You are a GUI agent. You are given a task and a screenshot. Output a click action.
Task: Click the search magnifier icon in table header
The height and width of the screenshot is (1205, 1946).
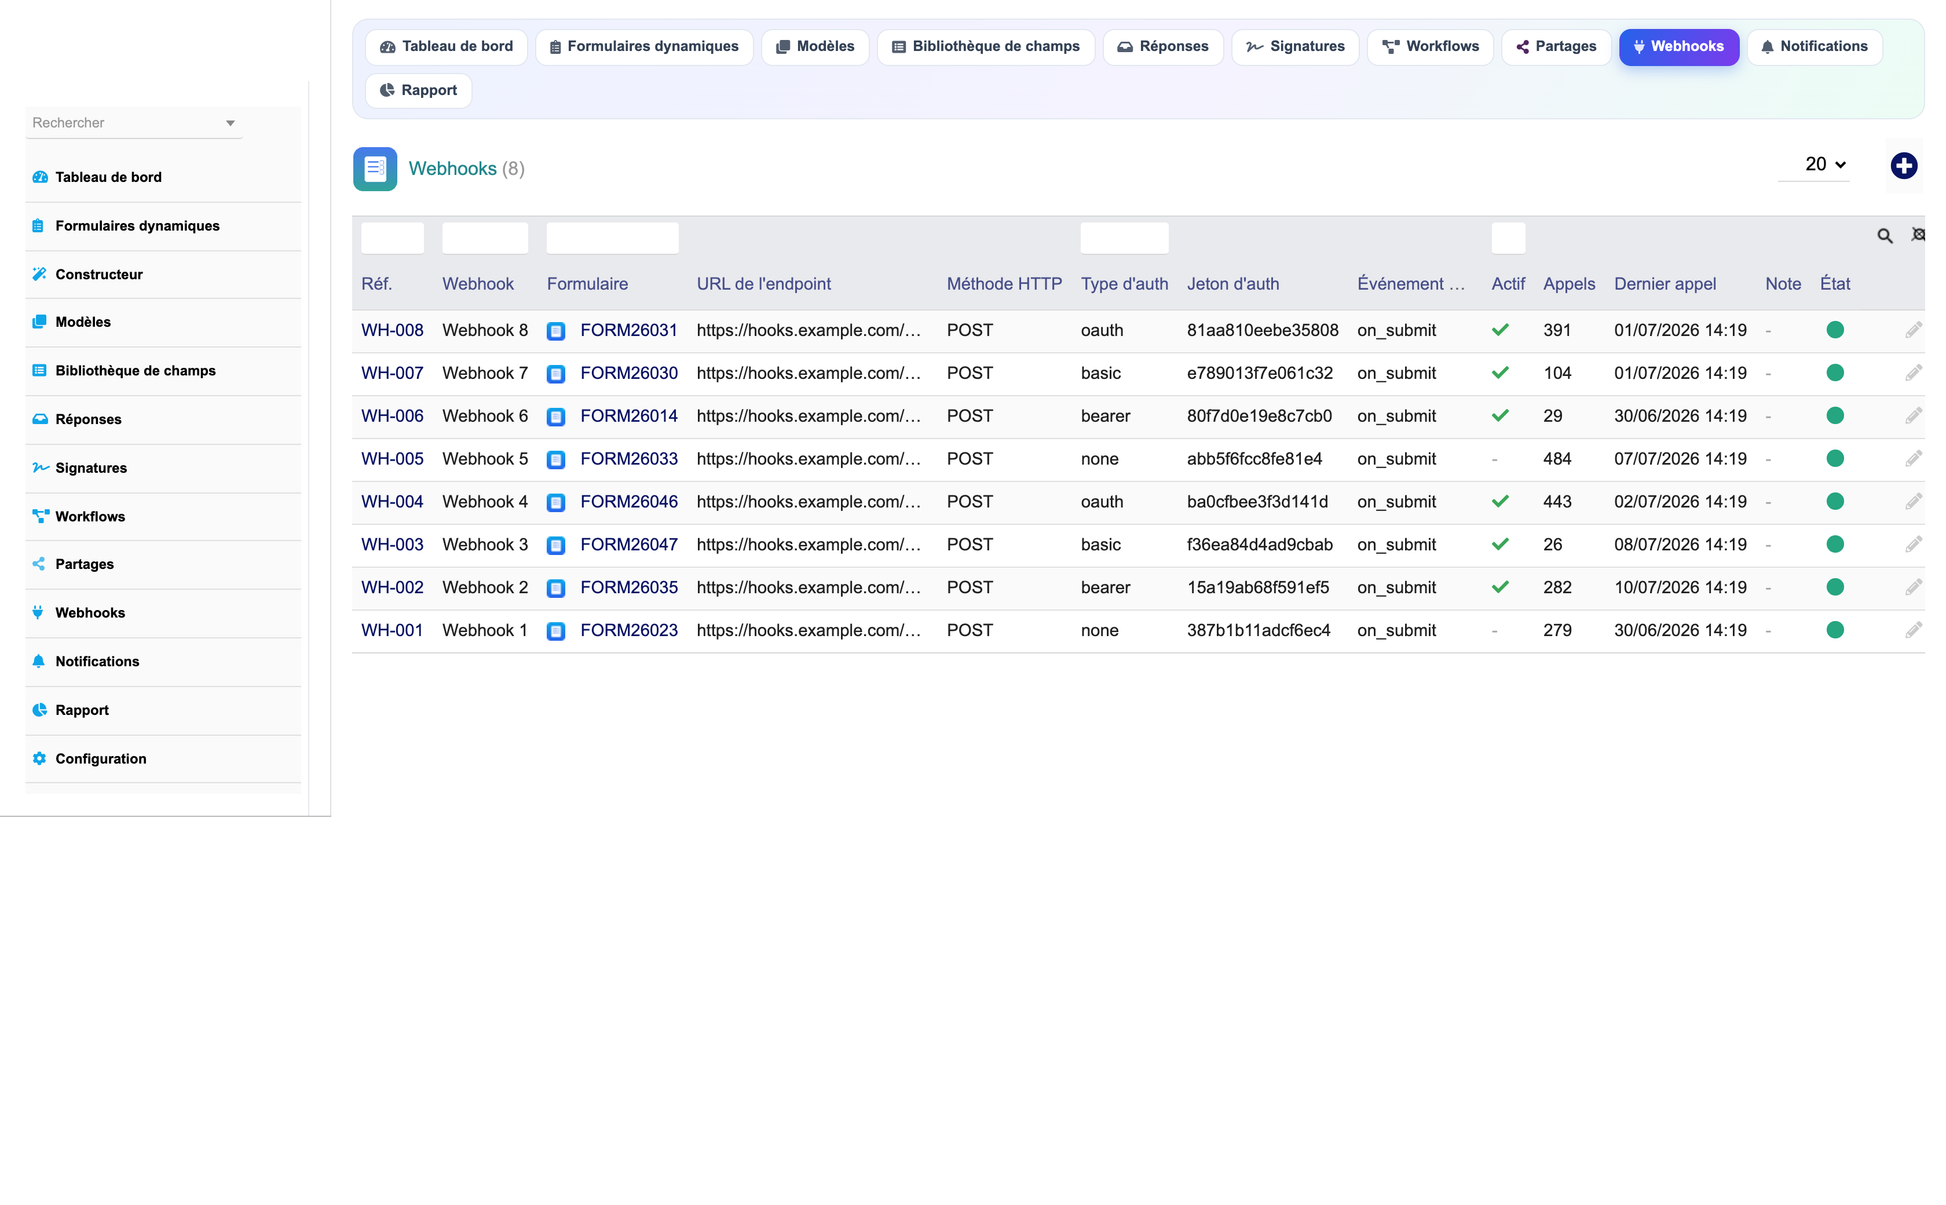tap(1884, 236)
